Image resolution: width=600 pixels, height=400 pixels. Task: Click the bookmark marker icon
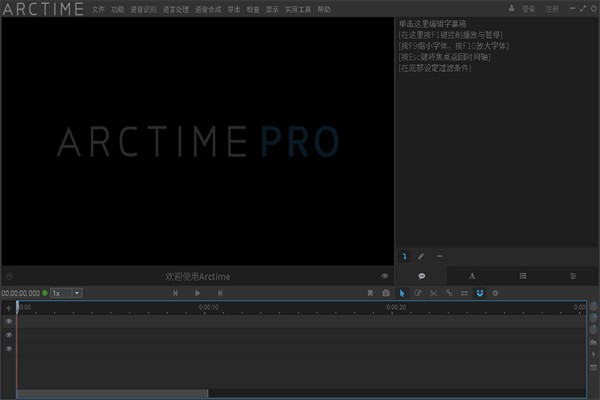[370, 293]
